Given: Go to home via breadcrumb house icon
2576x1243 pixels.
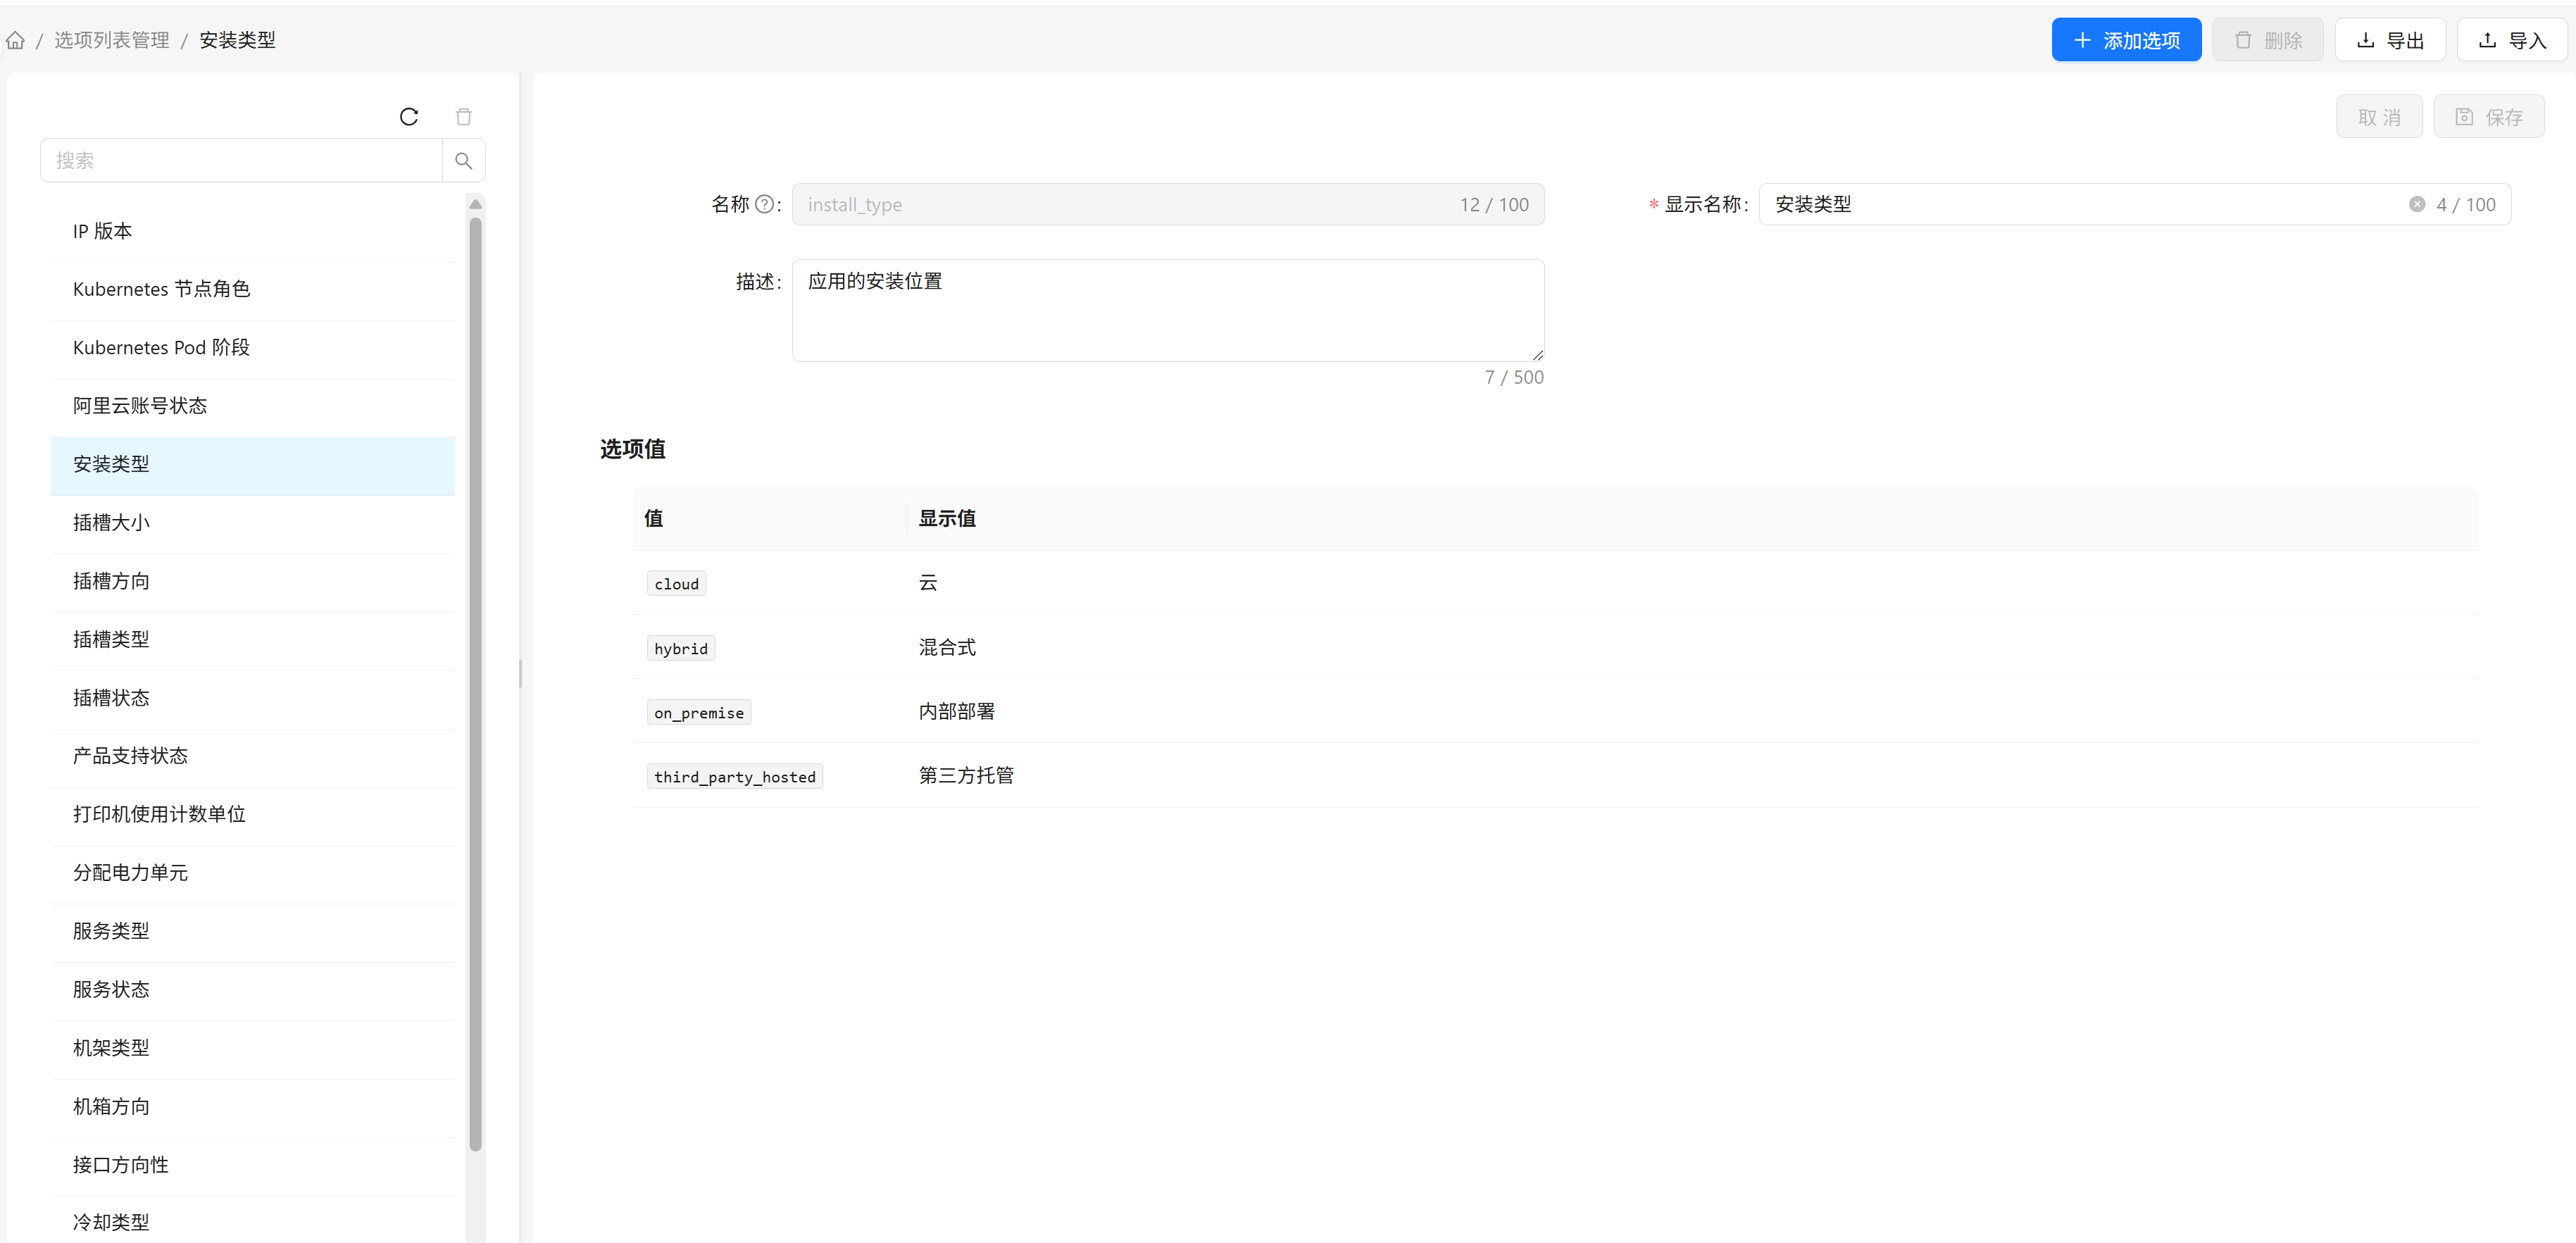Looking at the screenshot, I should 15,40.
